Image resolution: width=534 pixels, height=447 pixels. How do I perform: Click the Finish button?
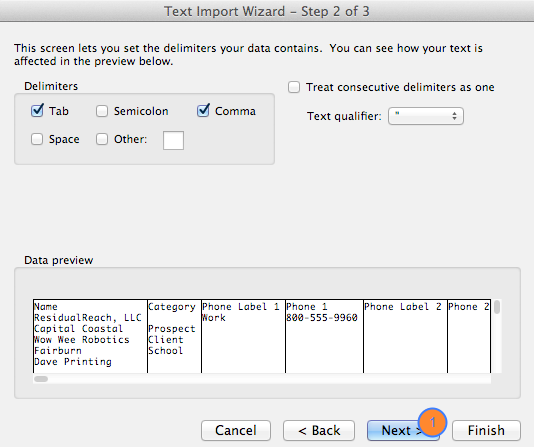pos(486,430)
